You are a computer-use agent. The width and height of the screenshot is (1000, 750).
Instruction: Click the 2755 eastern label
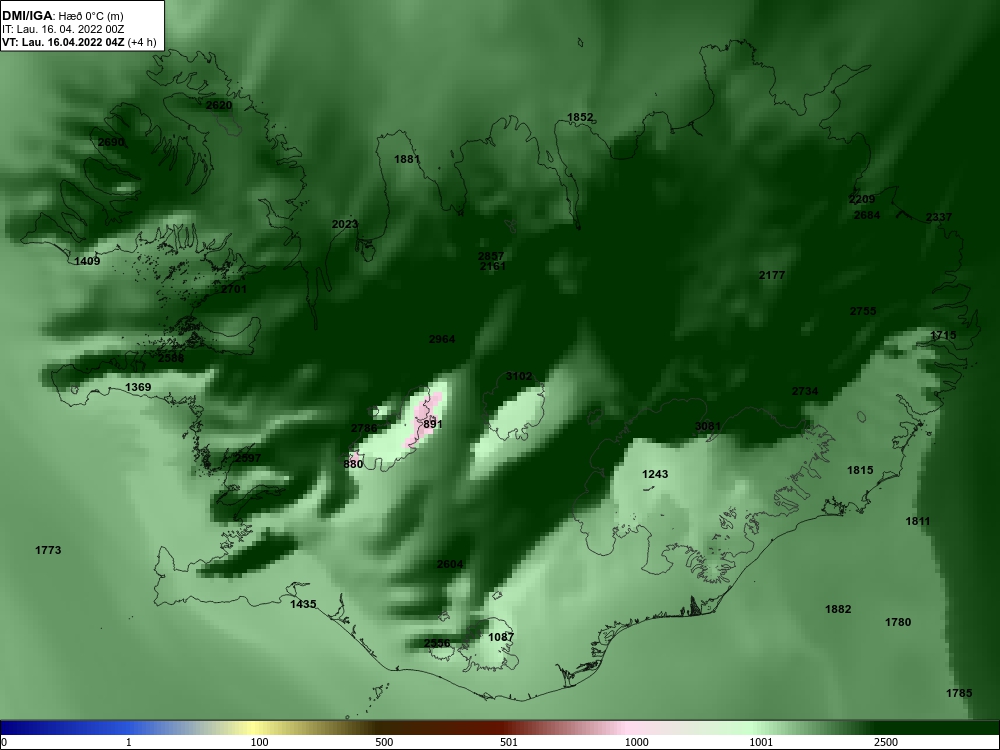(x=863, y=311)
